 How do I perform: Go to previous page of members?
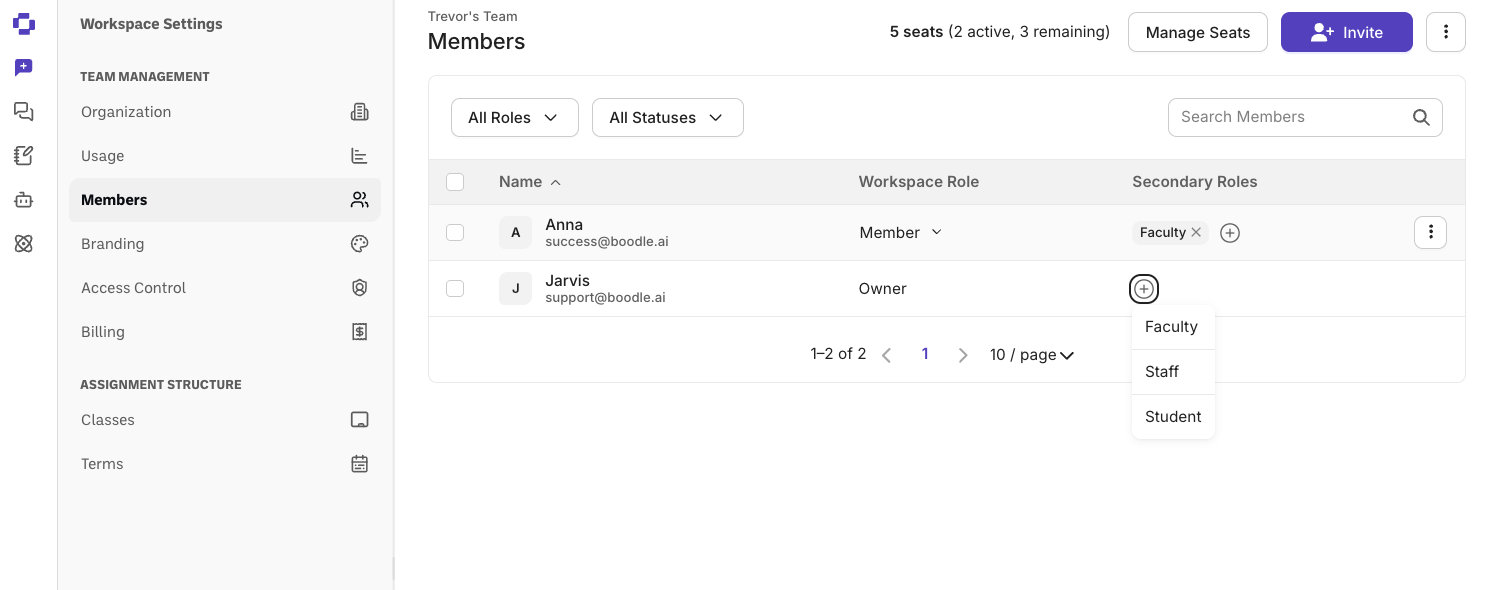[886, 355]
